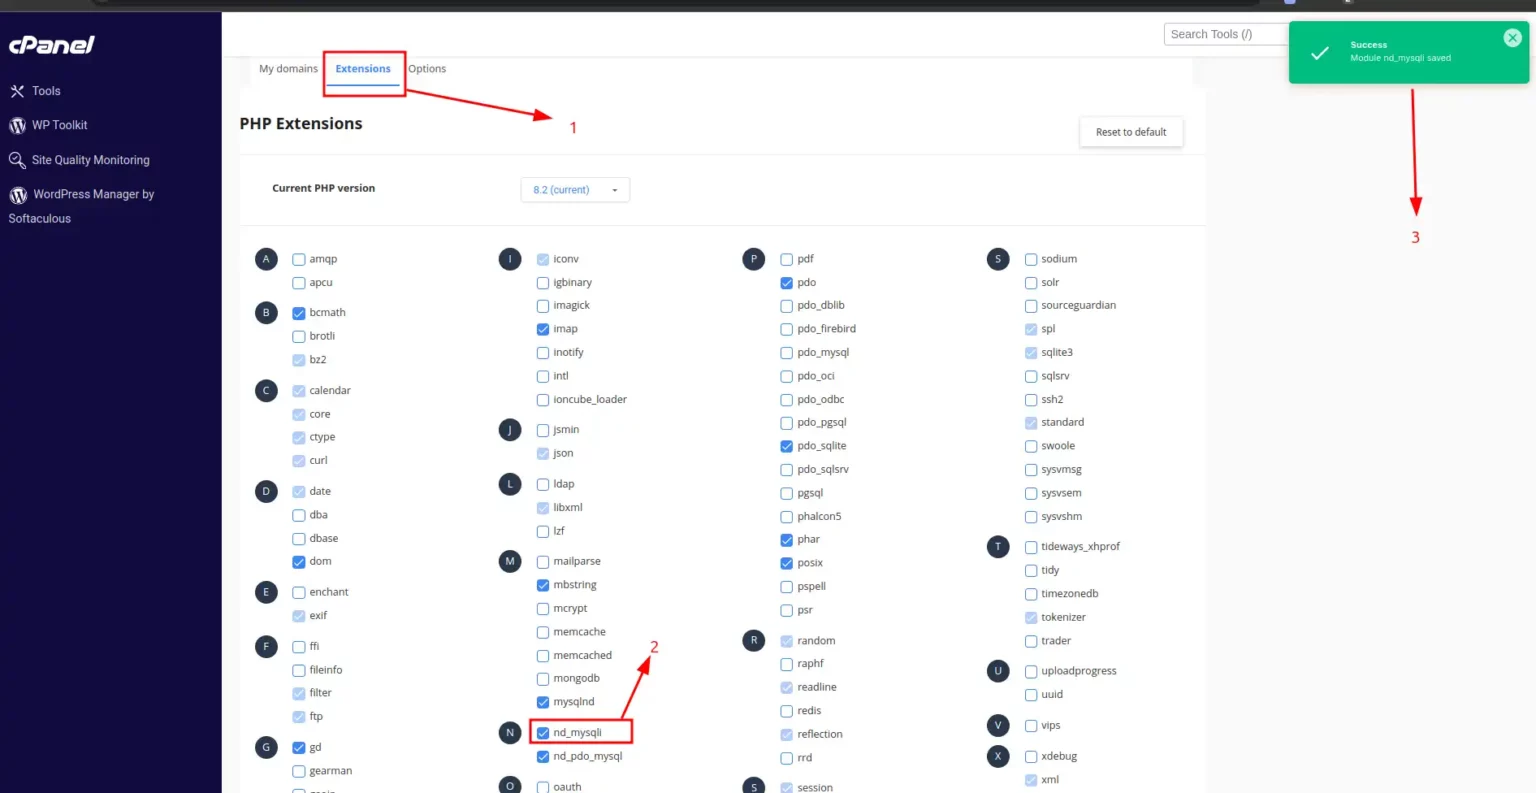Enable the xdebug extension
1536x793 pixels.
point(1031,756)
